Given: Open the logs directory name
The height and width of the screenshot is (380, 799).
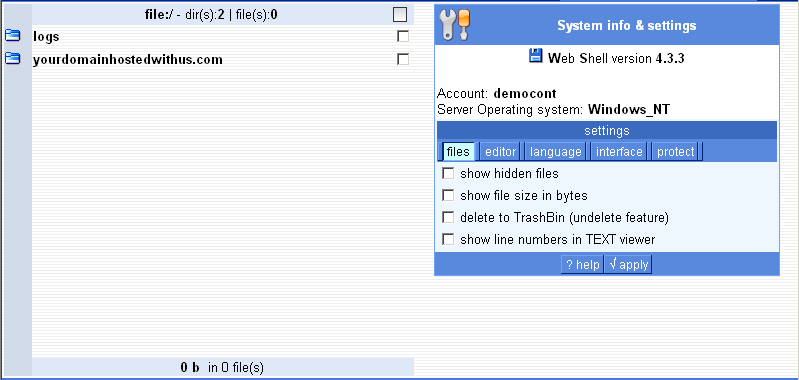Looking at the screenshot, I should [46, 37].
